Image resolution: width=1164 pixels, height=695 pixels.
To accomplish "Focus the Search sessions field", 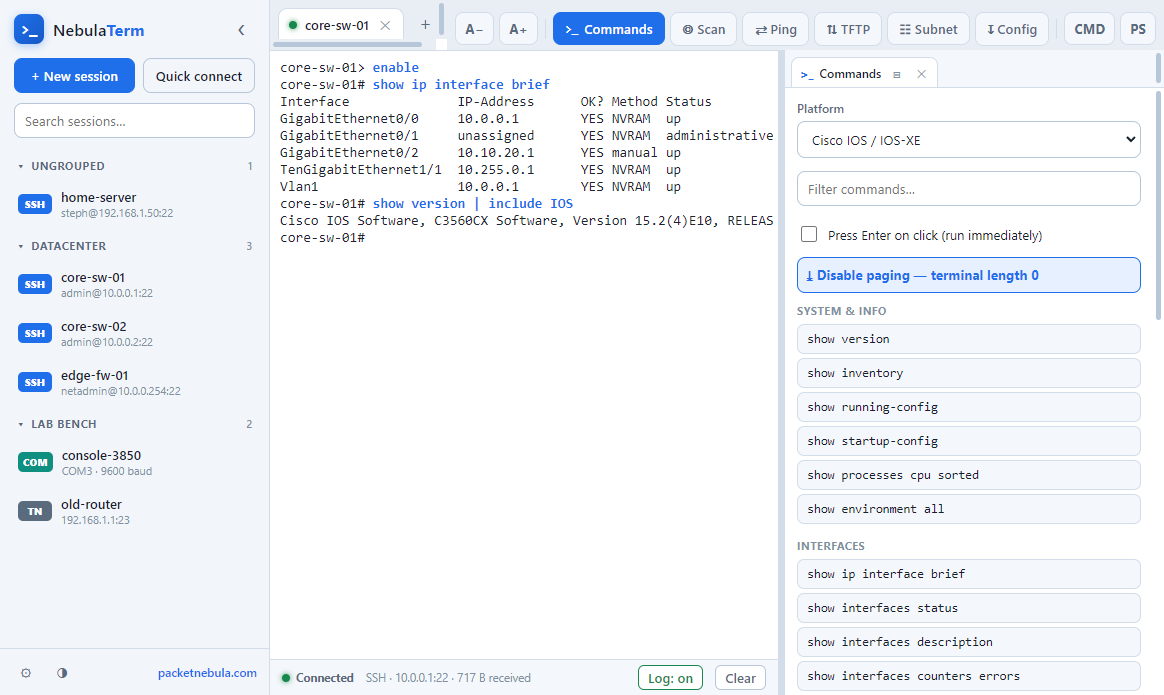I will pos(134,120).
